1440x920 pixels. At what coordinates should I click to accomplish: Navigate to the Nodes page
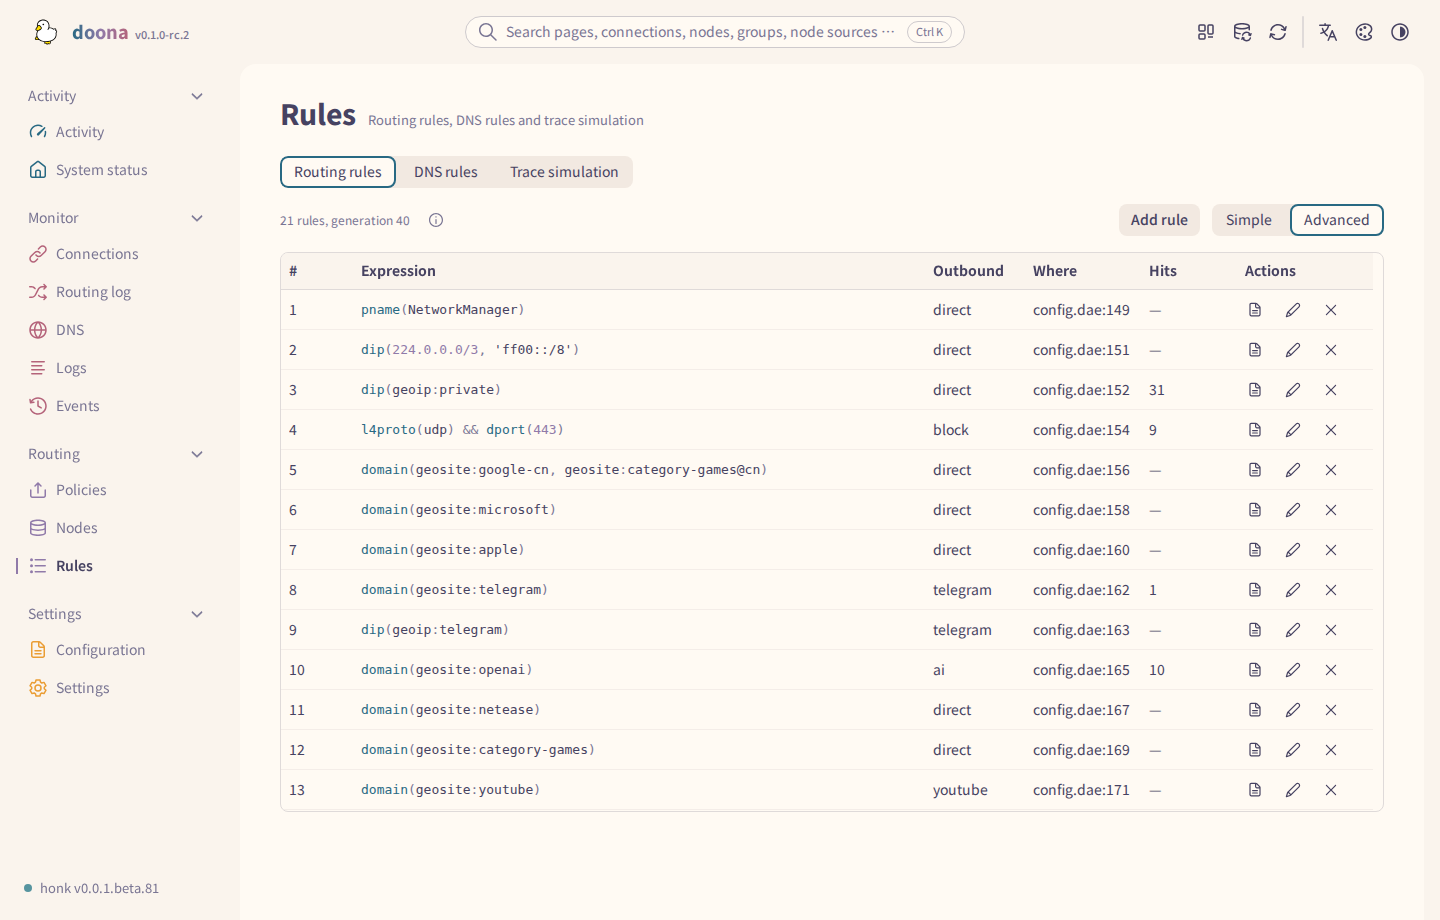click(116, 528)
